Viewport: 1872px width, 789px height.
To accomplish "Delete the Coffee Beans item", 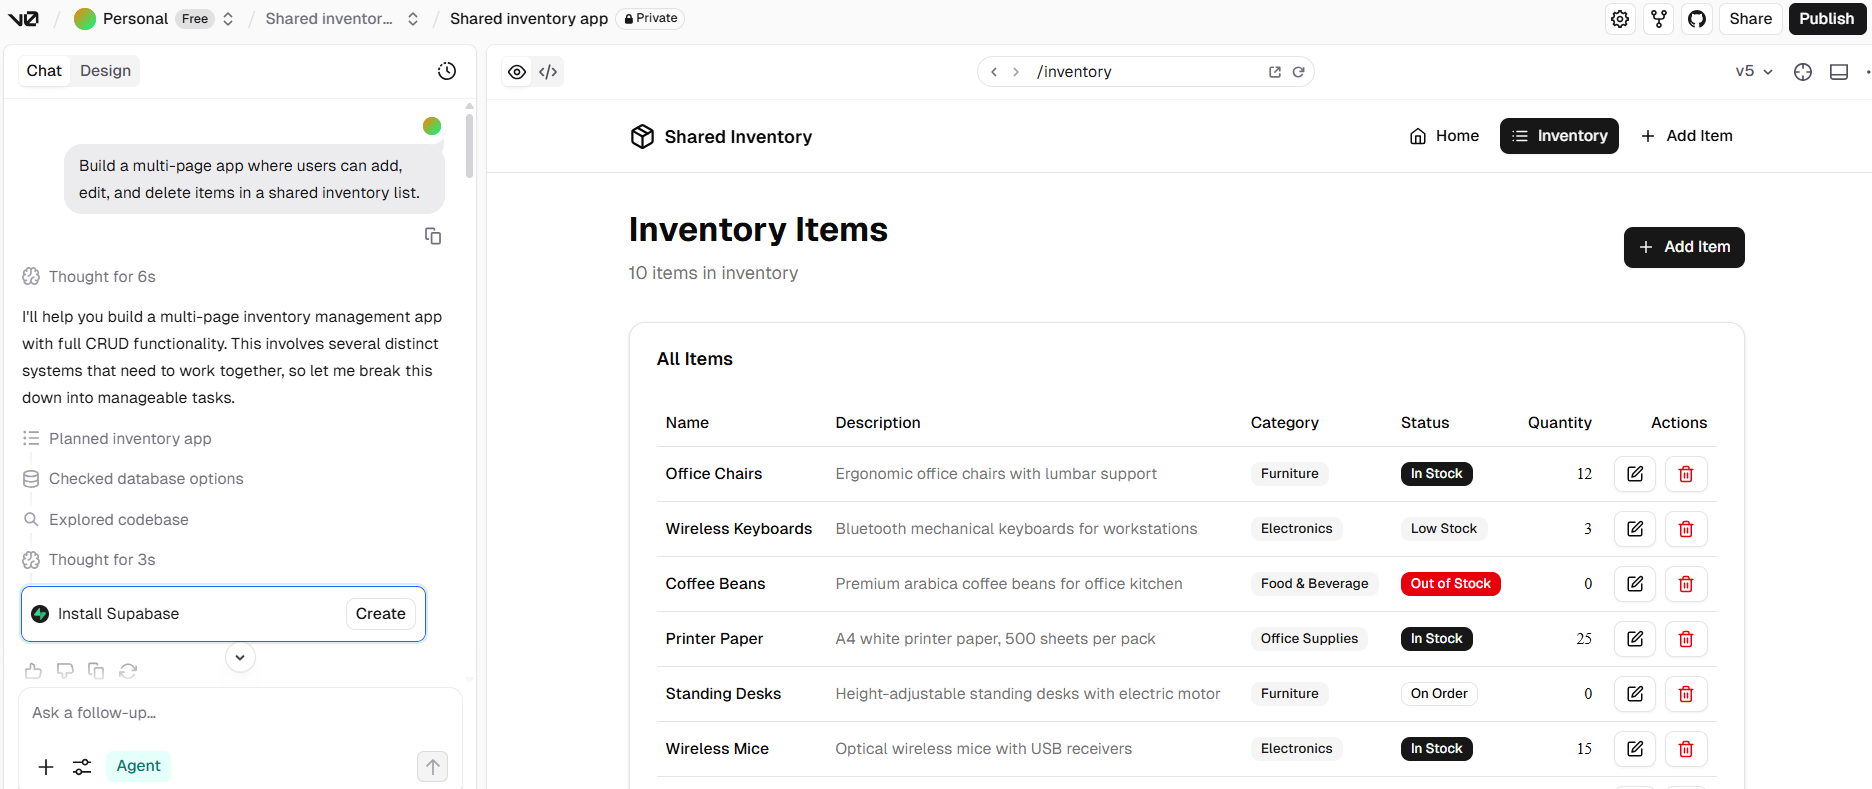I will point(1686,584).
